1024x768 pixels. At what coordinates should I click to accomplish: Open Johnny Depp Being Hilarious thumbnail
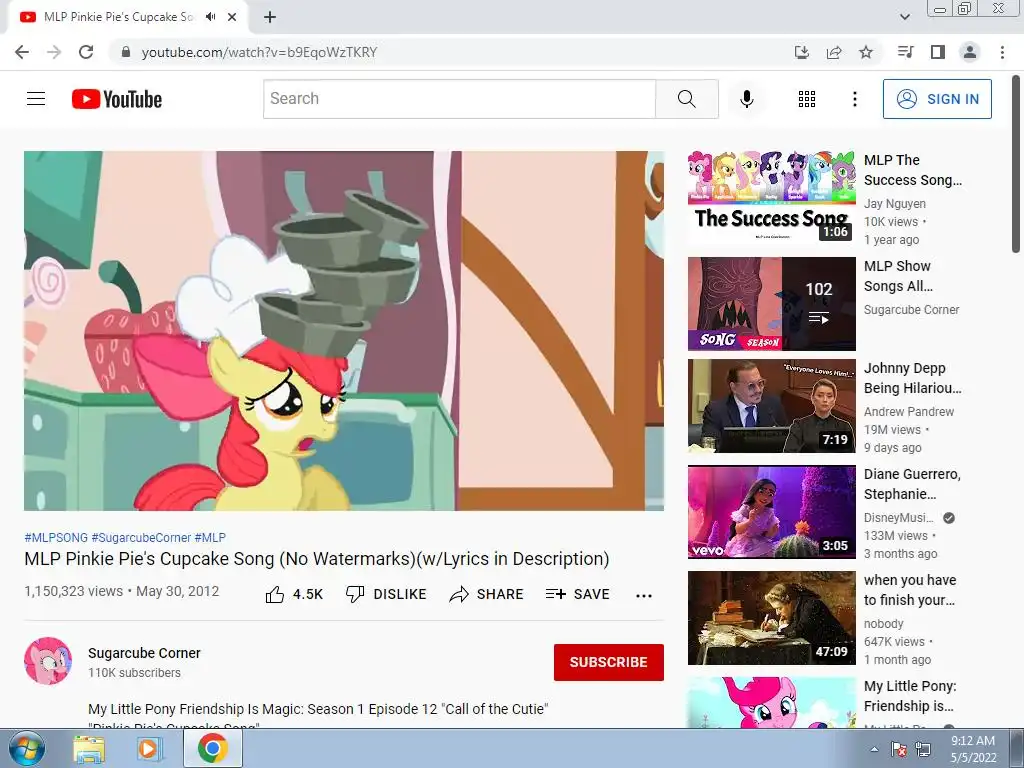(x=771, y=406)
